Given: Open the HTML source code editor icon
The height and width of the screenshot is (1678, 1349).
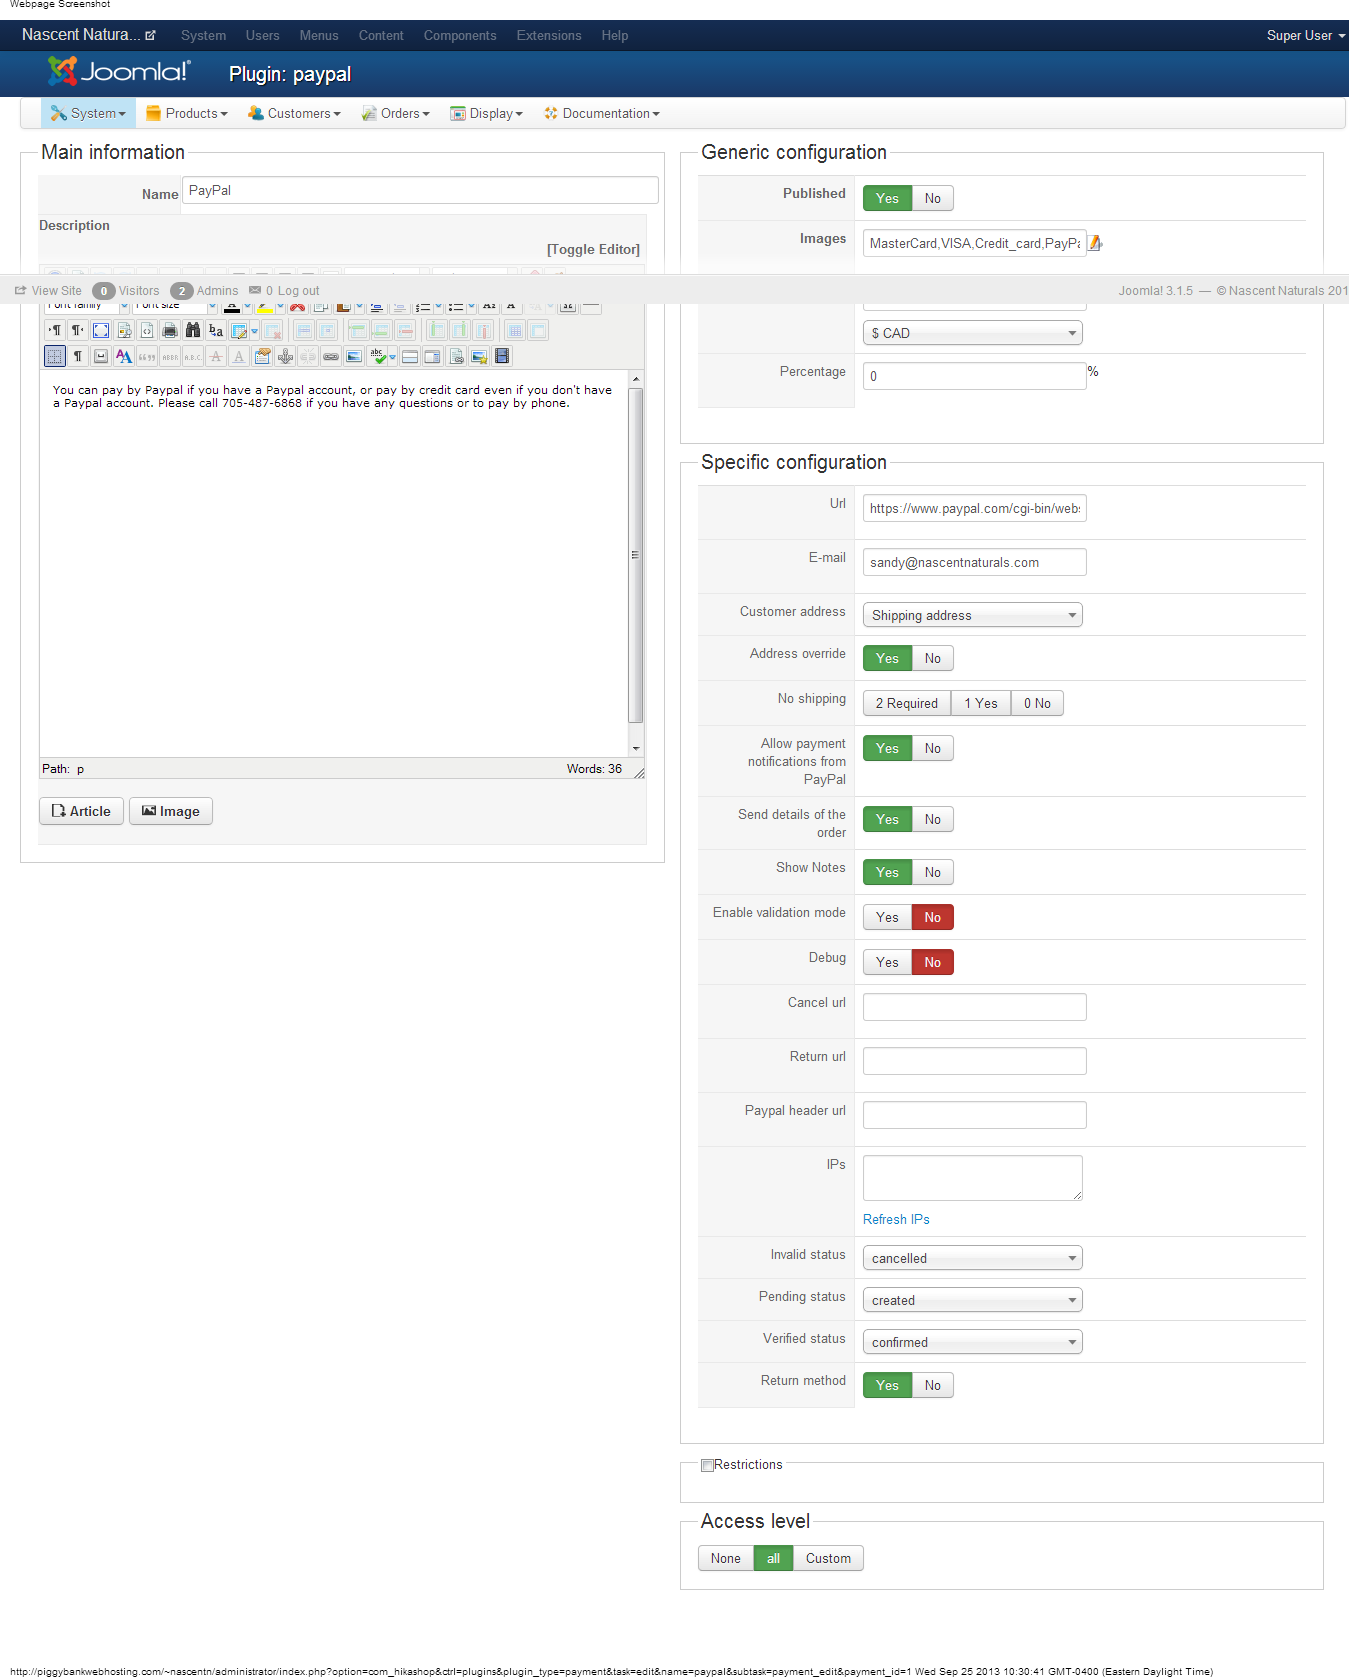Looking at the screenshot, I should pyautogui.click(x=147, y=330).
